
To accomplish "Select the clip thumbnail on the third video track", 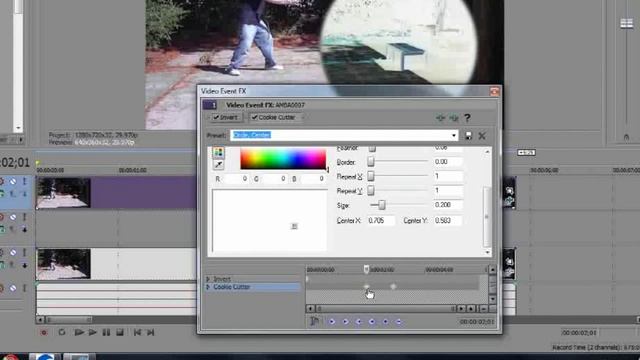I will point(63,264).
